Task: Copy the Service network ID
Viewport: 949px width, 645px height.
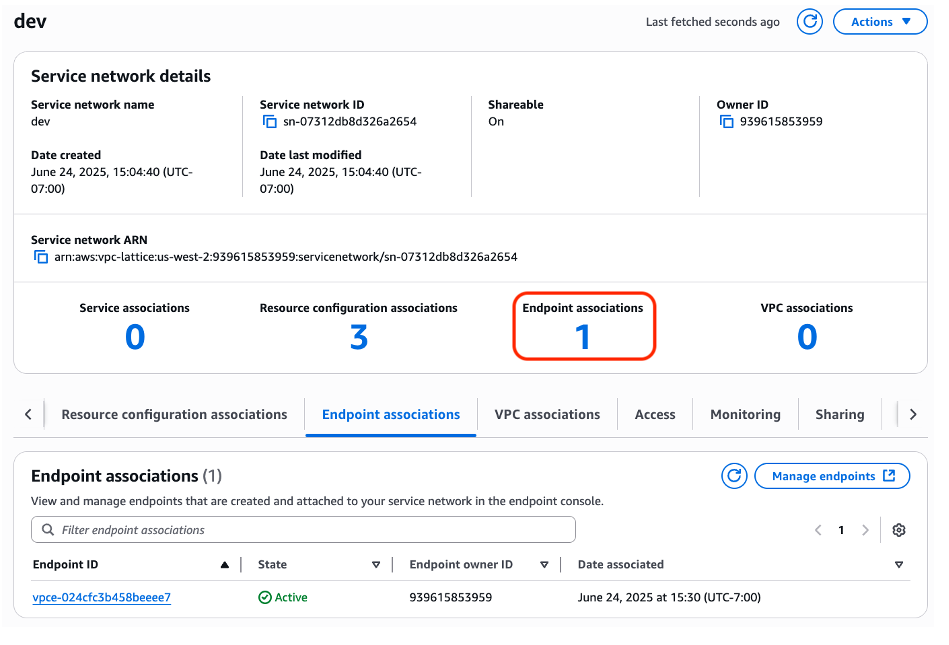Action: 269,122
